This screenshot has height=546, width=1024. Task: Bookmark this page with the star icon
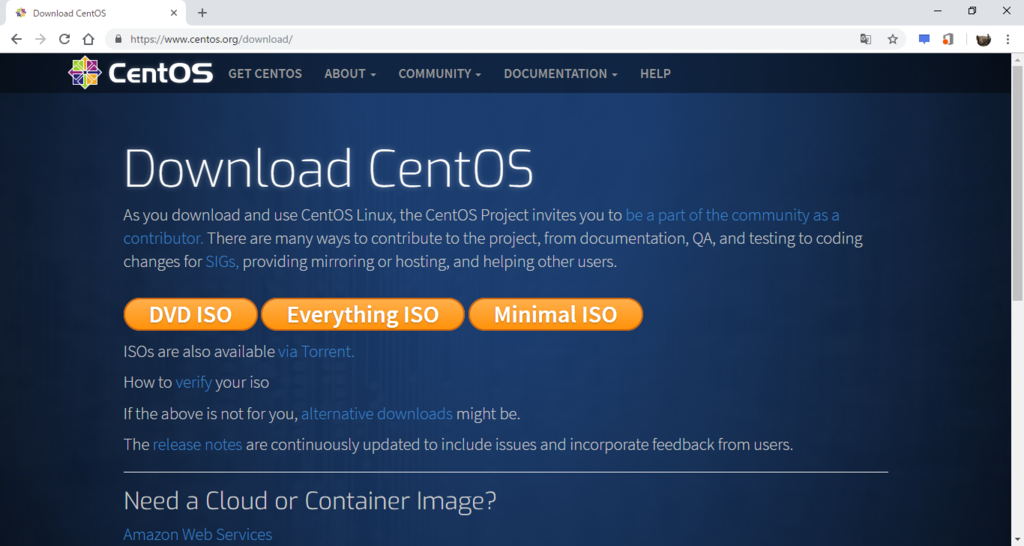point(893,39)
